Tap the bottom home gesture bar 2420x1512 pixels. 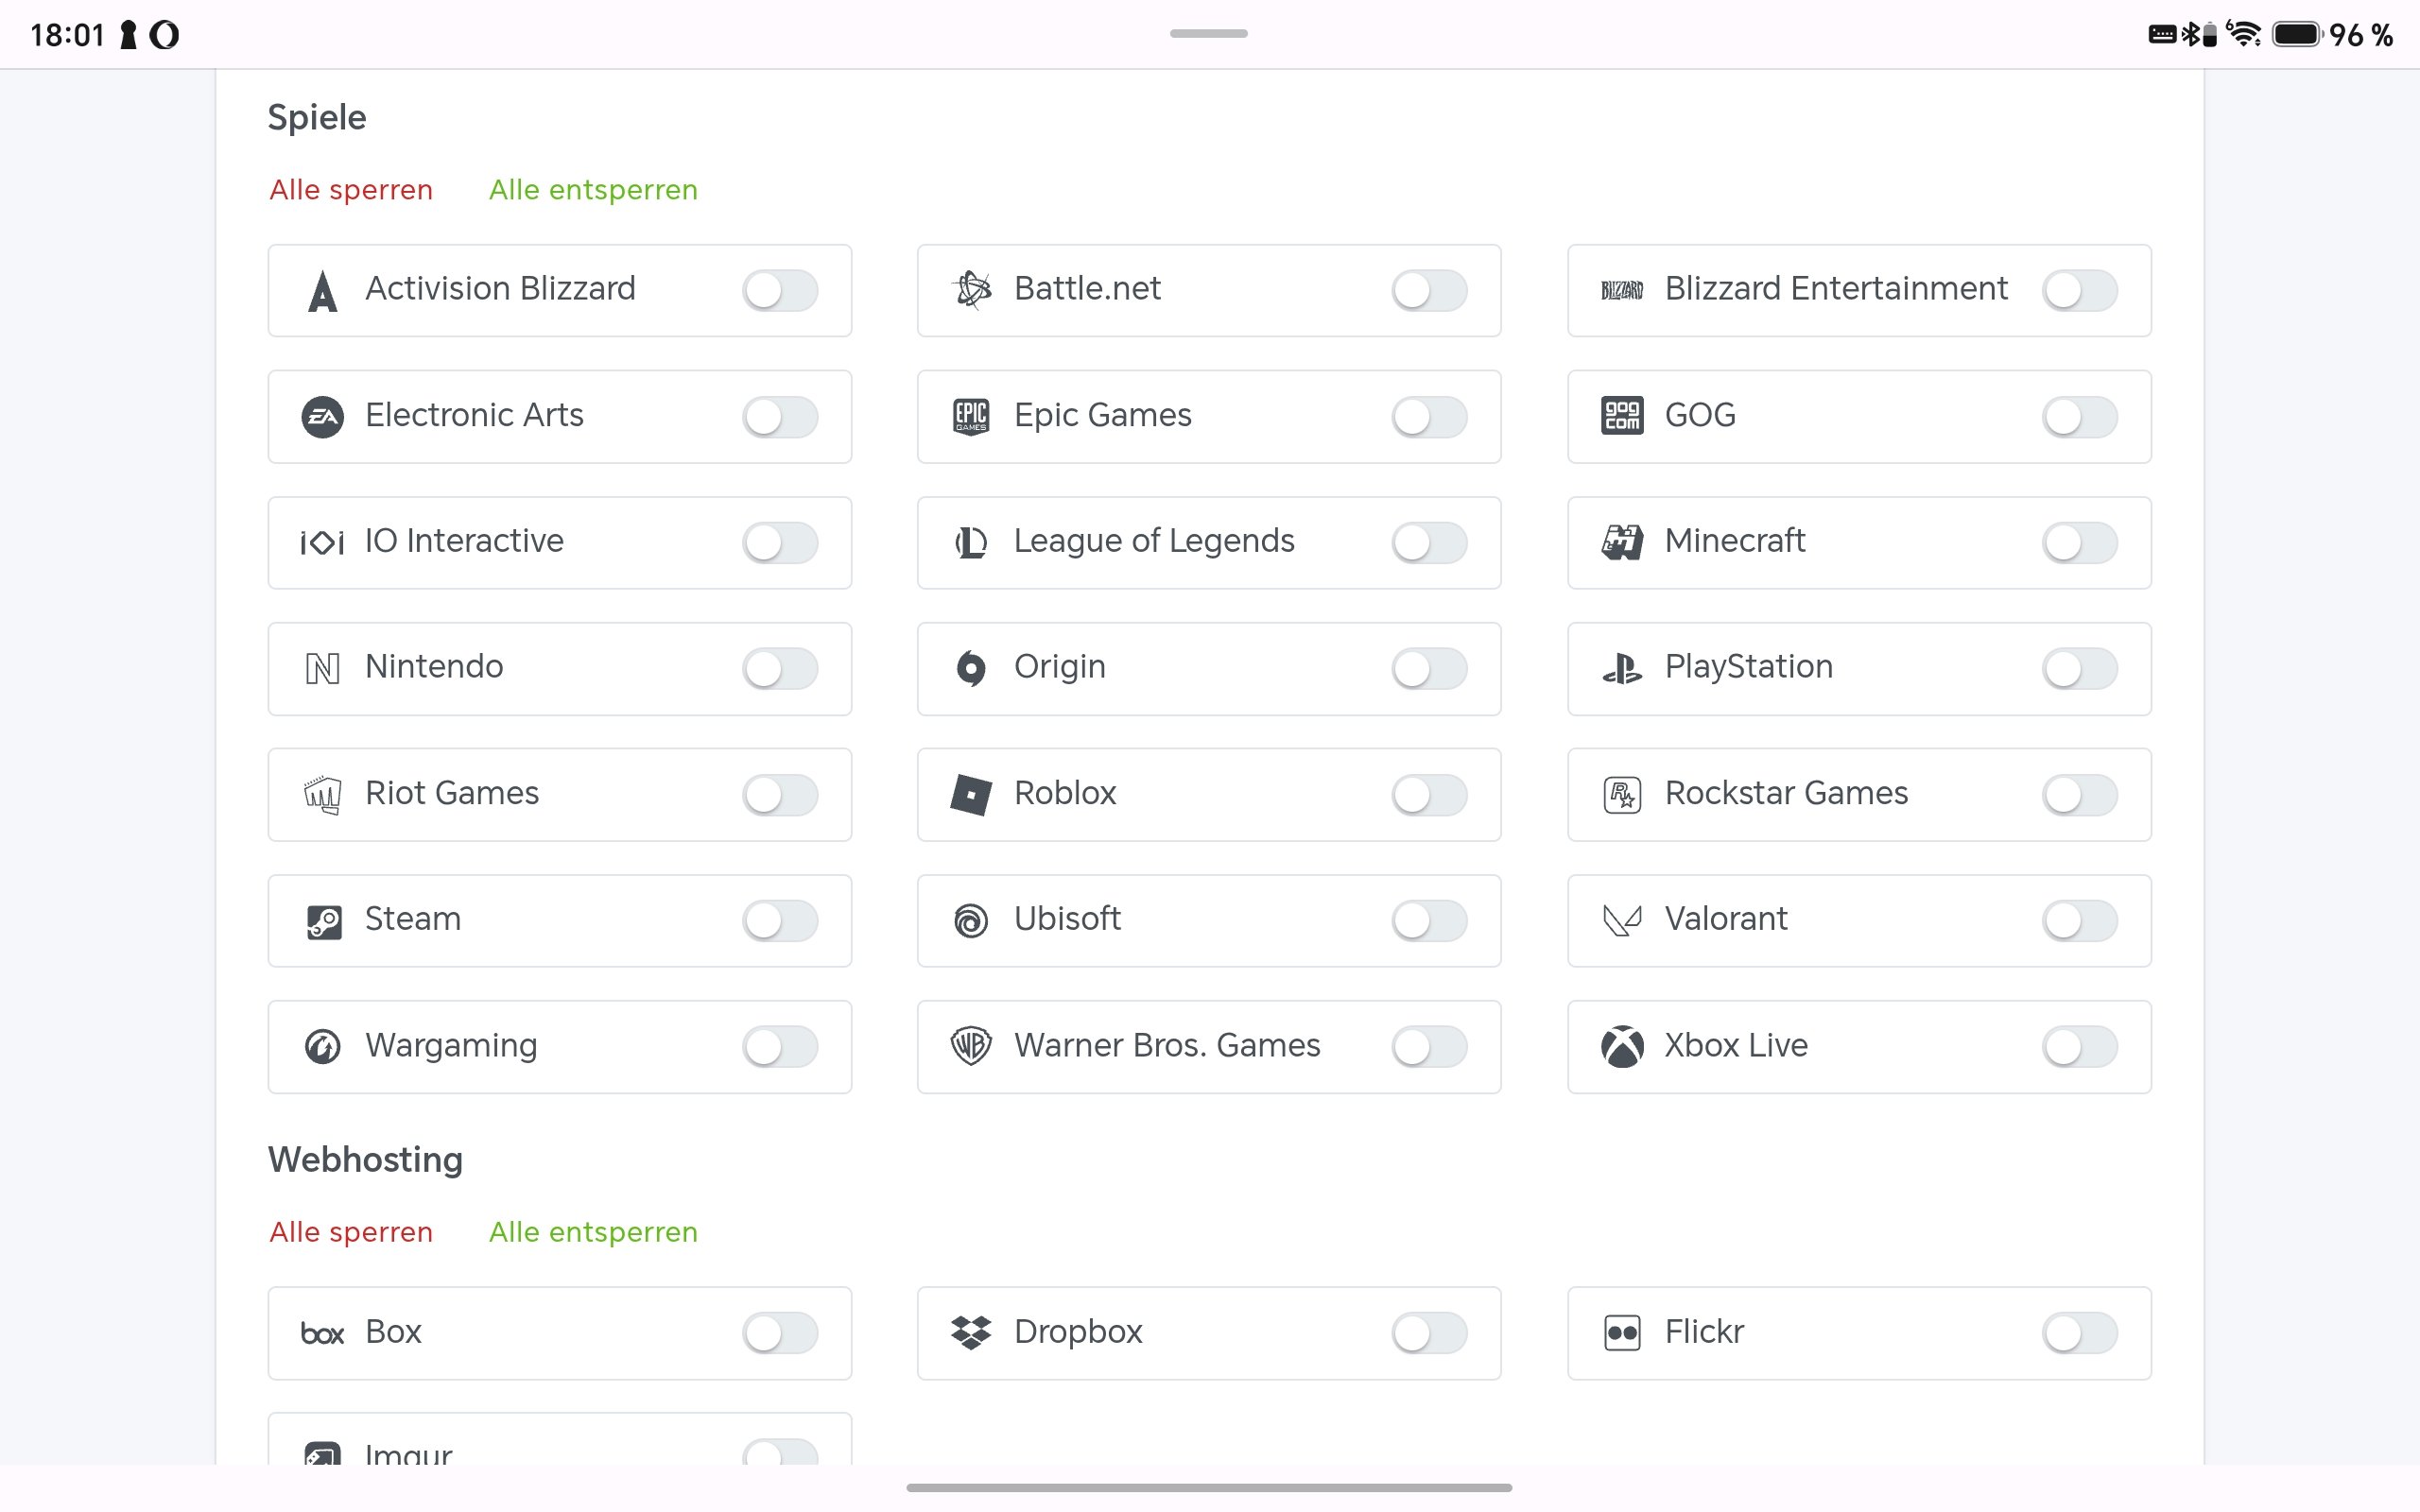pyautogui.click(x=1209, y=1488)
